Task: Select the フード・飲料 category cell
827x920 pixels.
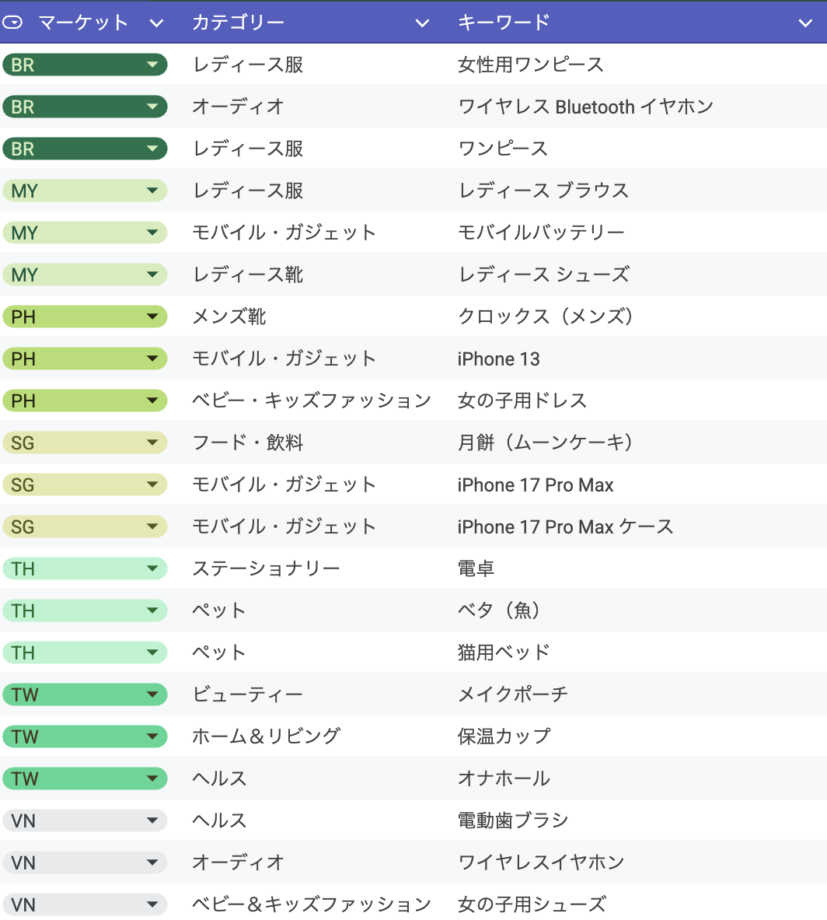Action: [247, 443]
